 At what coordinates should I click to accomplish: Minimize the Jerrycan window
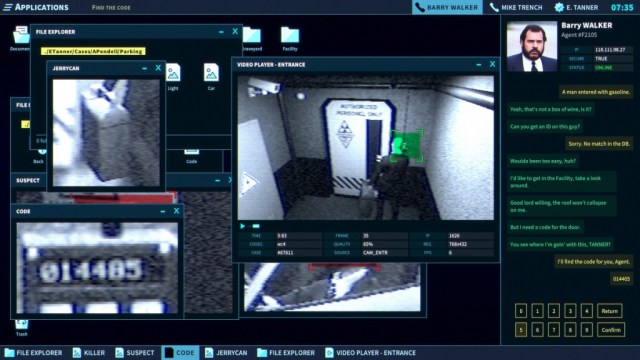pos(144,68)
